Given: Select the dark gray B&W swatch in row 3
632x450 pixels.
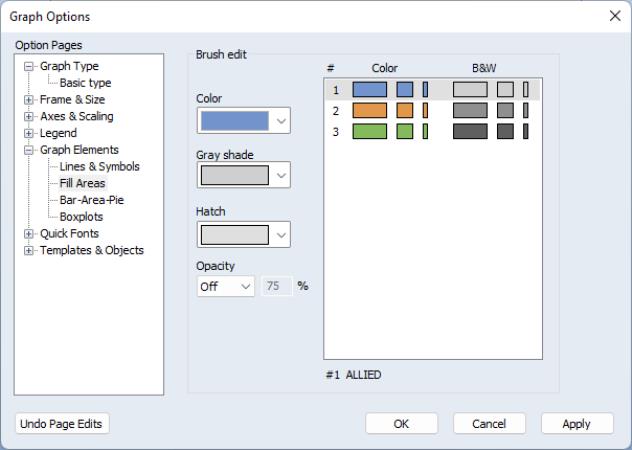Looking at the screenshot, I should (470, 131).
